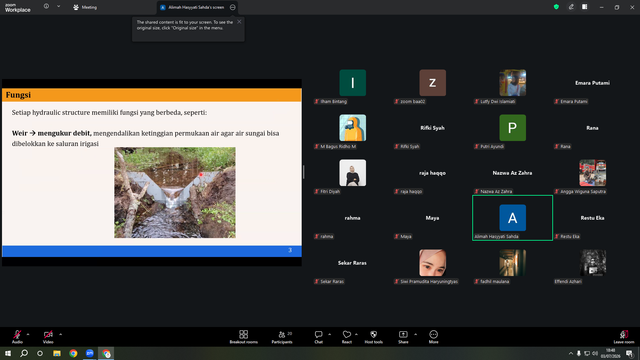Open the React menu
The height and width of the screenshot is (360, 640).
347,337
